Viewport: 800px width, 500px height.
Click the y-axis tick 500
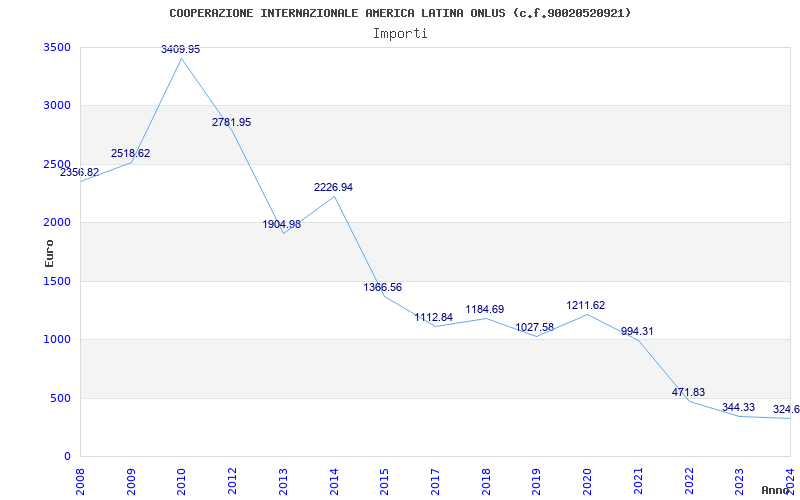[61, 398]
